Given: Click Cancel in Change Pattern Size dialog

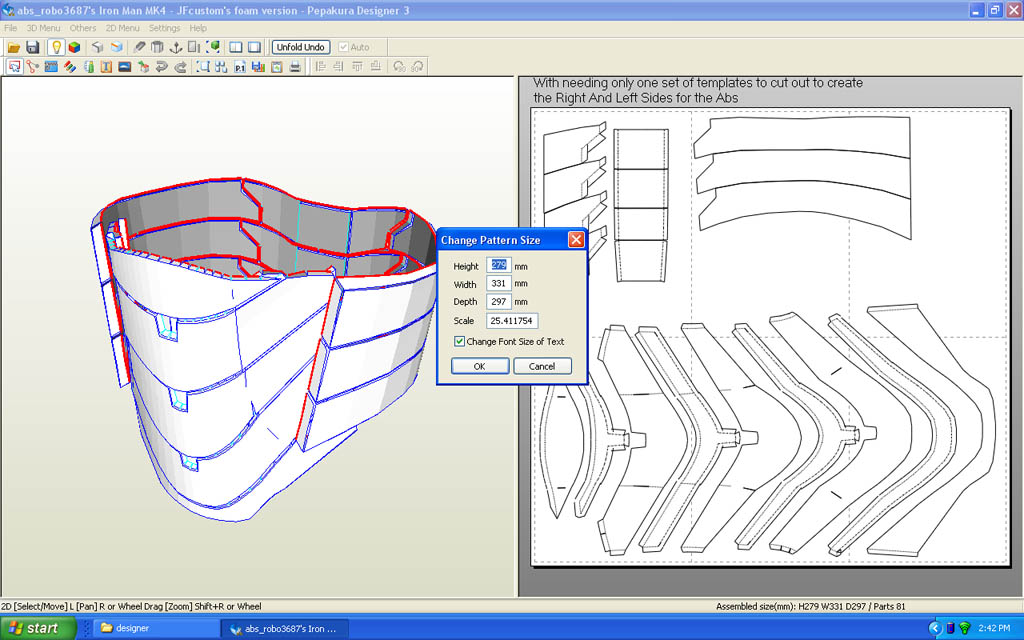Looking at the screenshot, I should [x=542, y=366].
